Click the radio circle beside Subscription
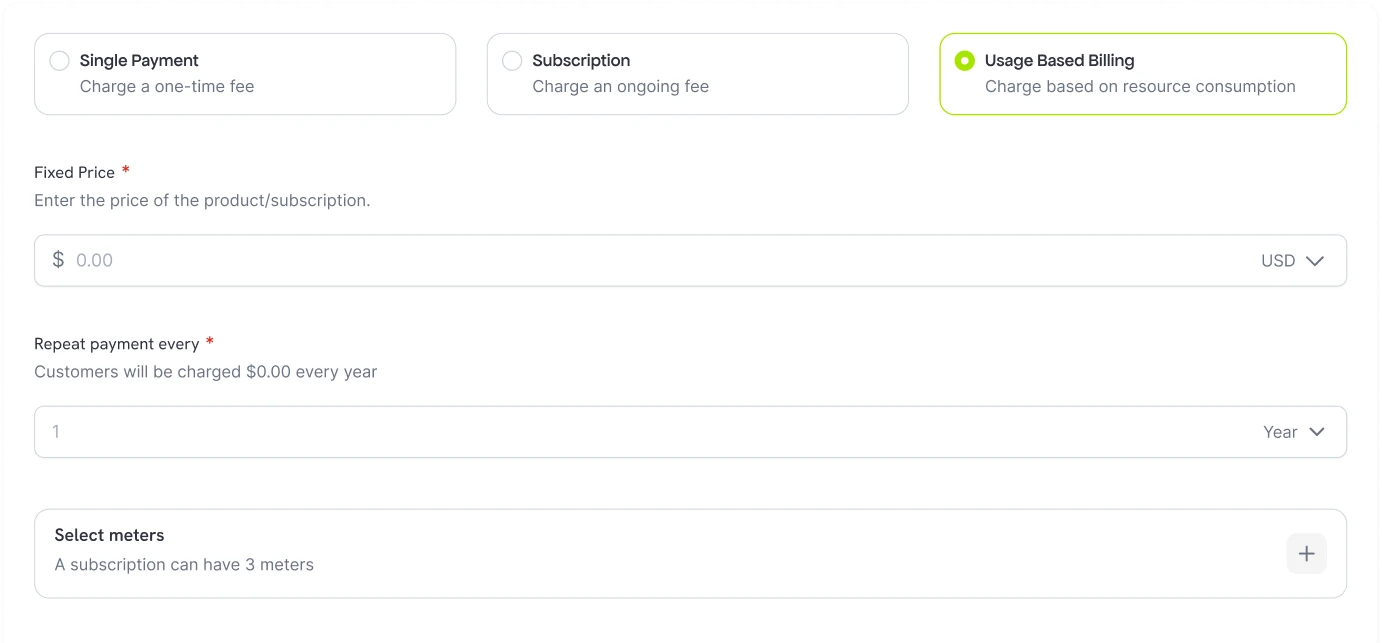Image resolution: width=1382 pixels, height=643 pixels. pyautogui.click(x=512, y=60)
